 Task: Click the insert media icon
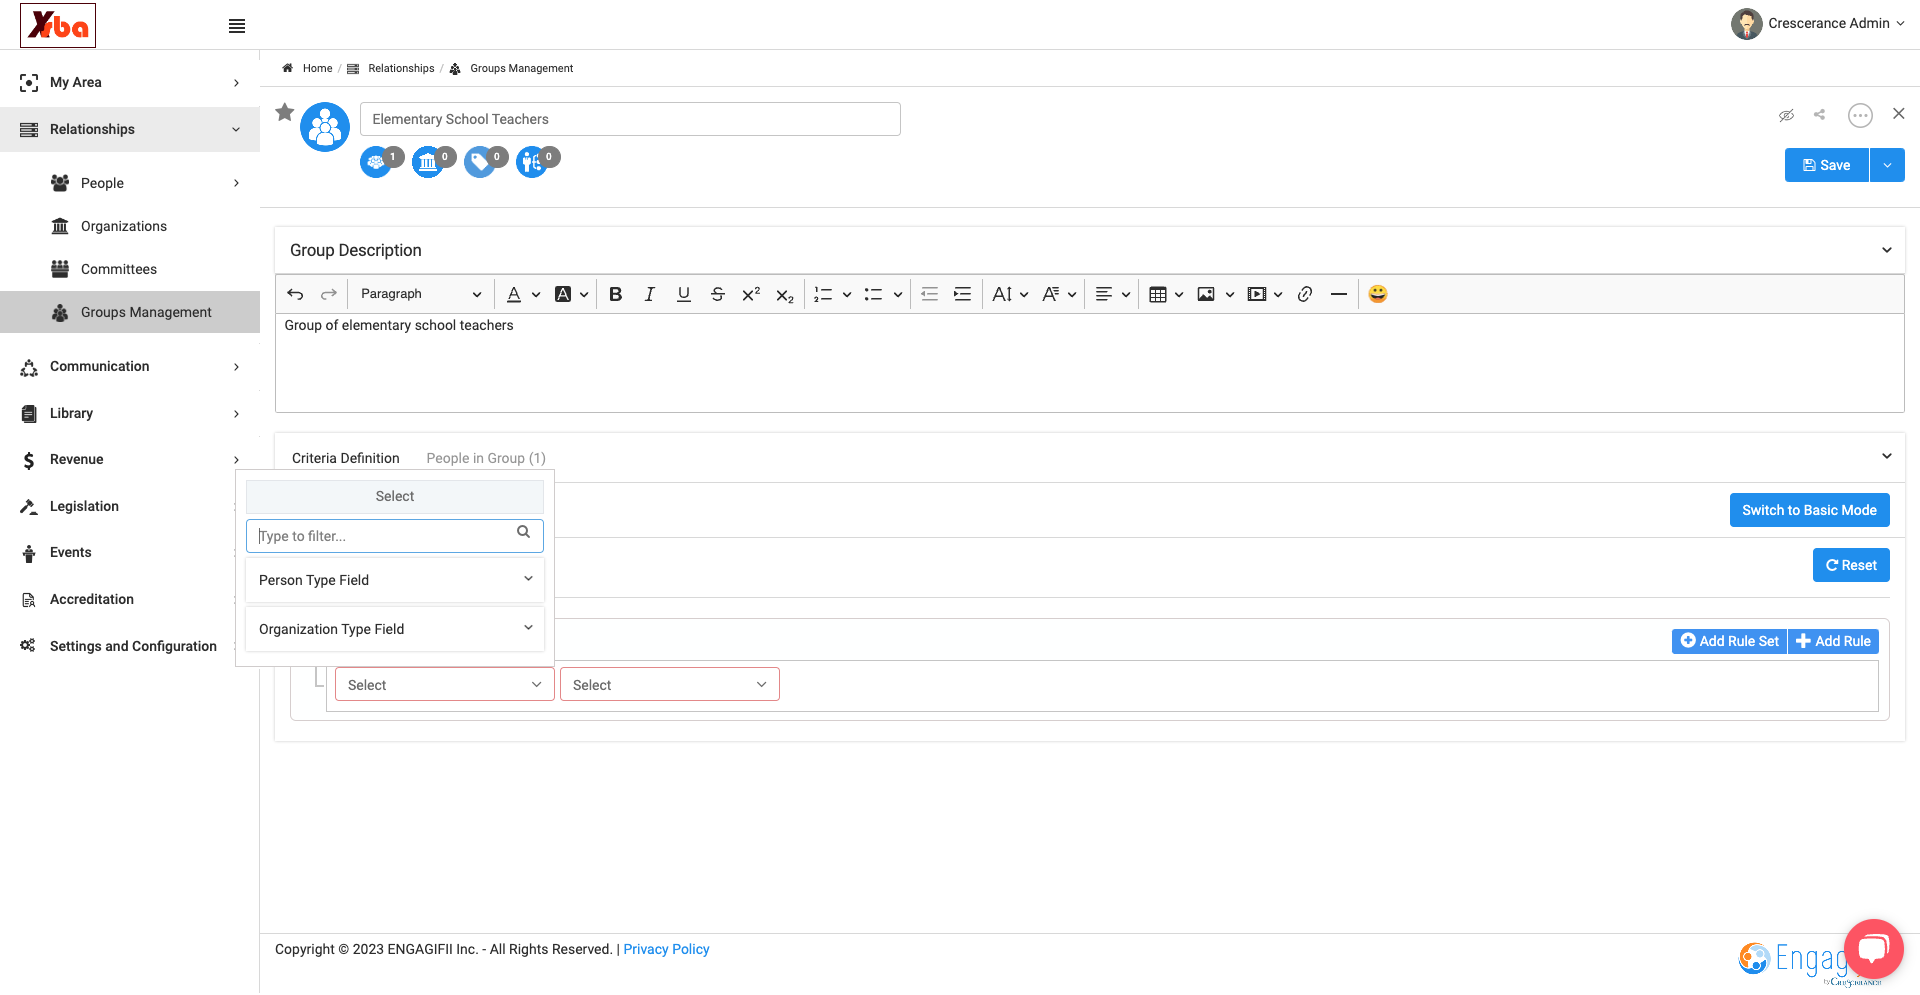1257,294
